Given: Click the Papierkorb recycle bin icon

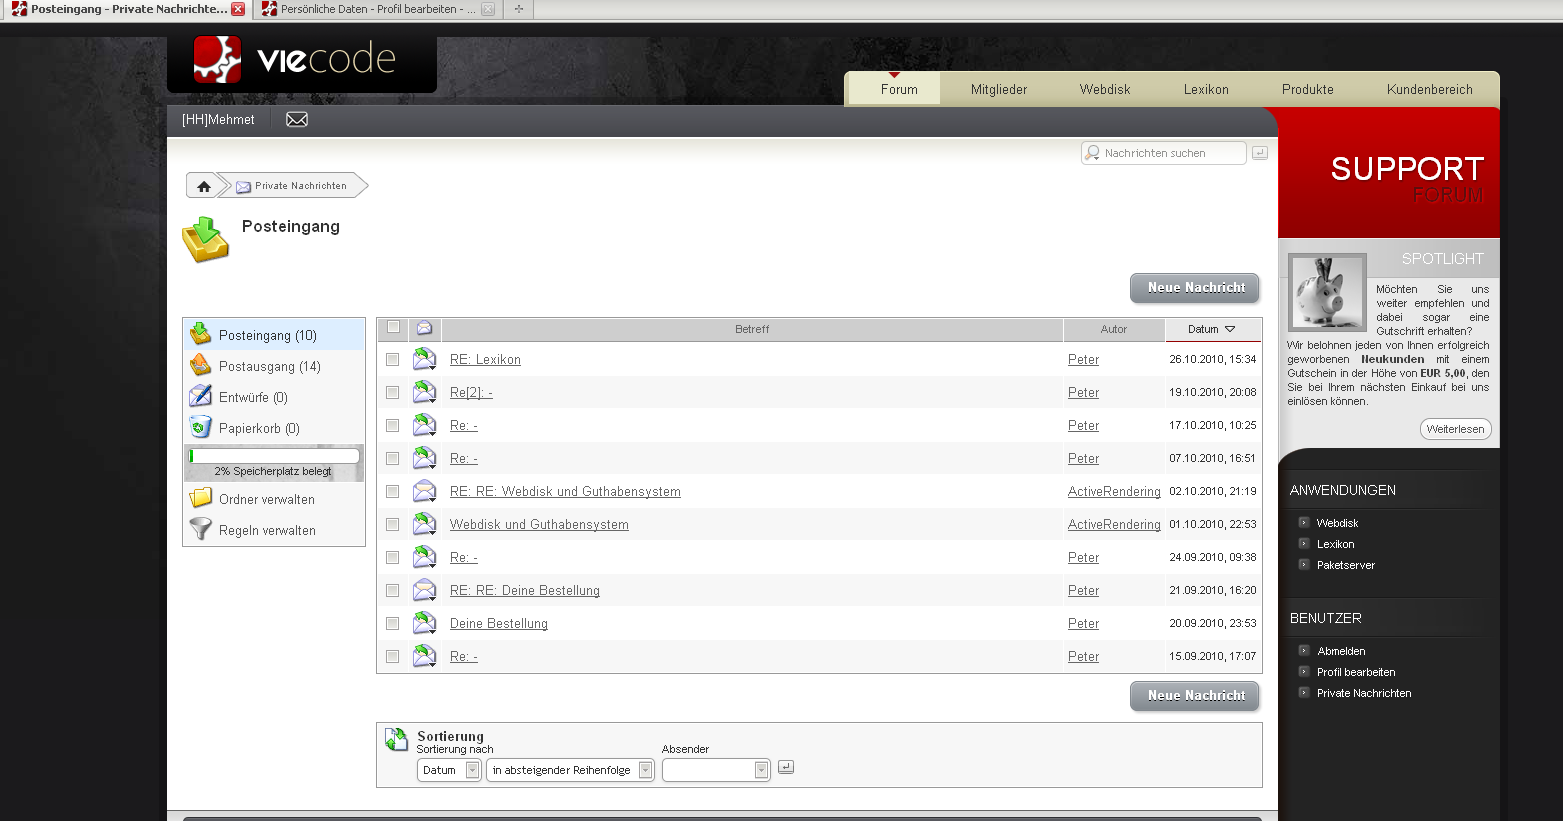Looking at the screenshot, I should 201,428.
